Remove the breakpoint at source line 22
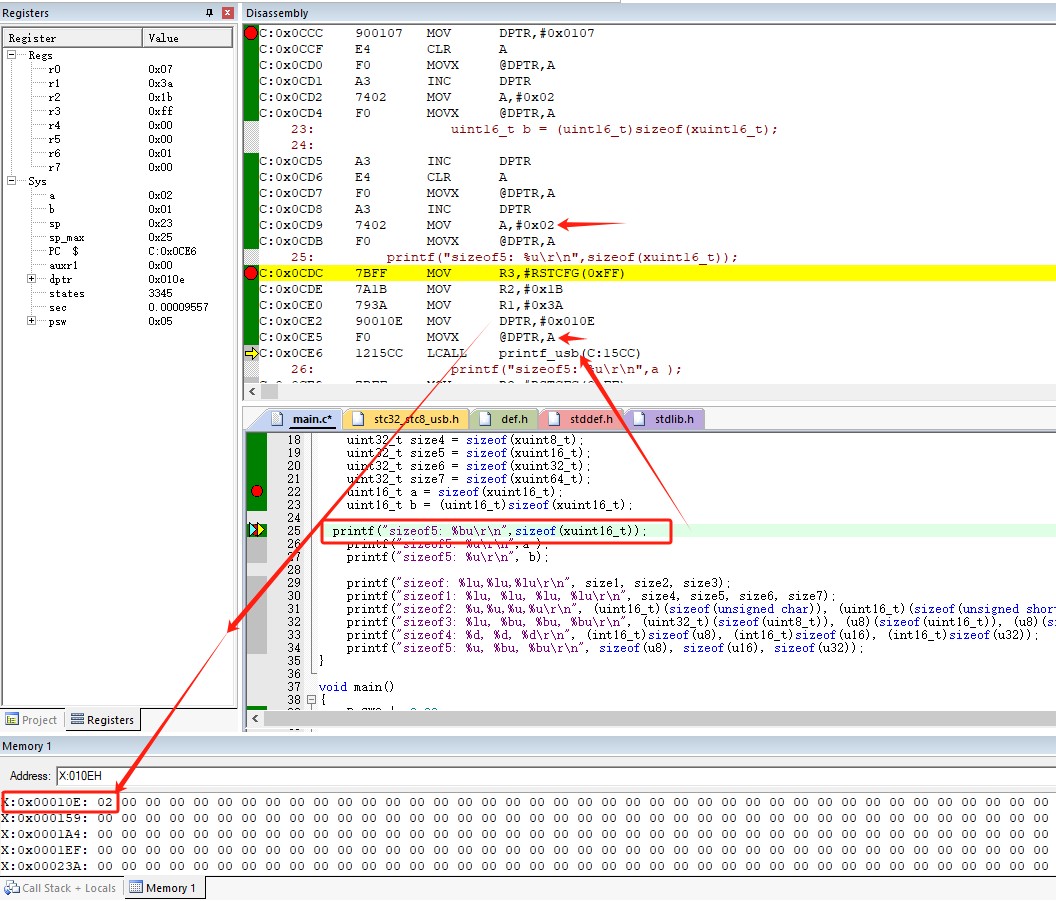This screenshot has width=1056, height=901. click(x=257, y=491)
